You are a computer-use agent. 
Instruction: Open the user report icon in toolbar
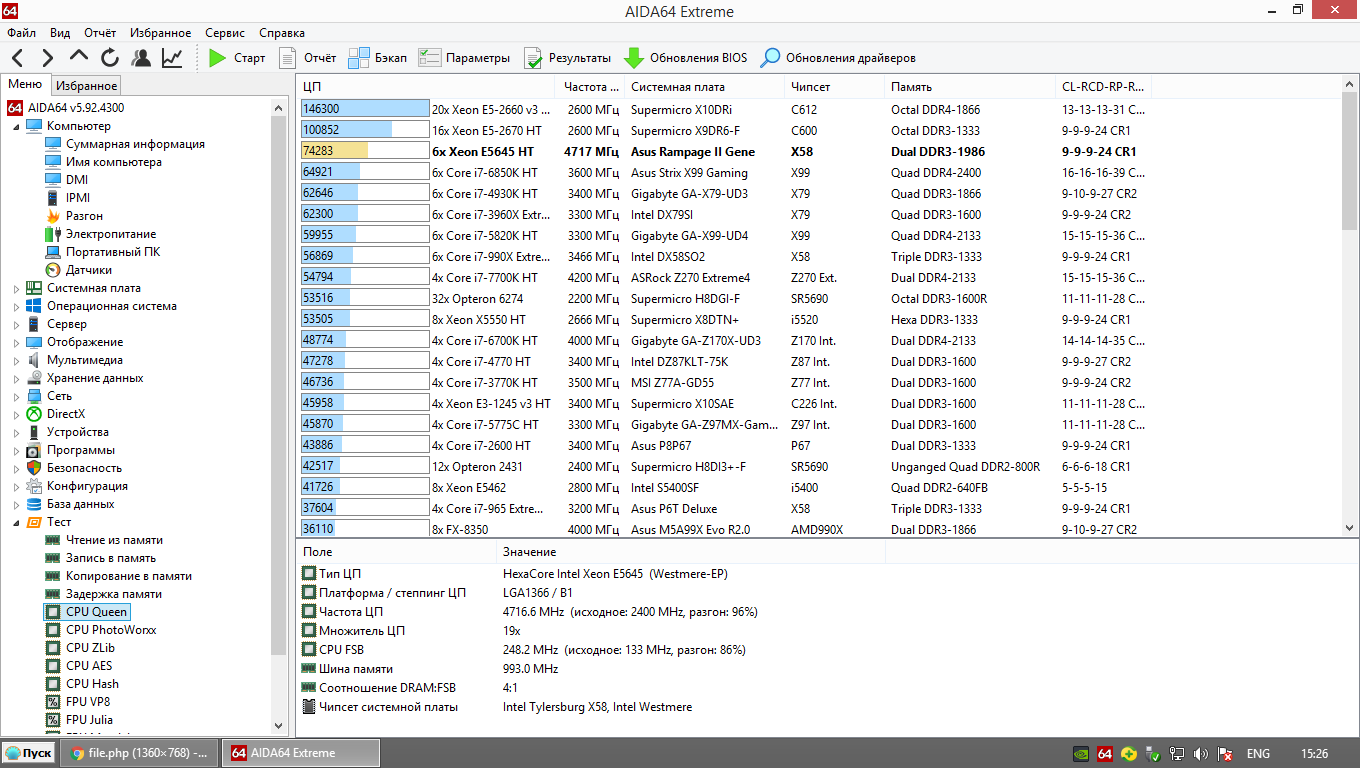(x=141, y=58)
